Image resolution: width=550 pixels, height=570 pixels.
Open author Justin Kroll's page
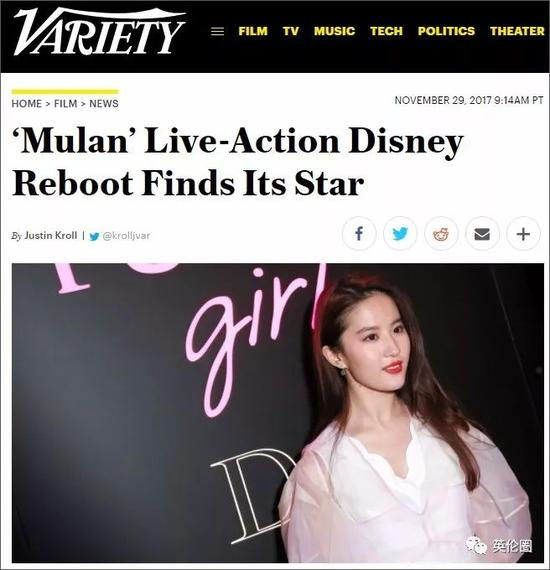(x=51, y=236)
